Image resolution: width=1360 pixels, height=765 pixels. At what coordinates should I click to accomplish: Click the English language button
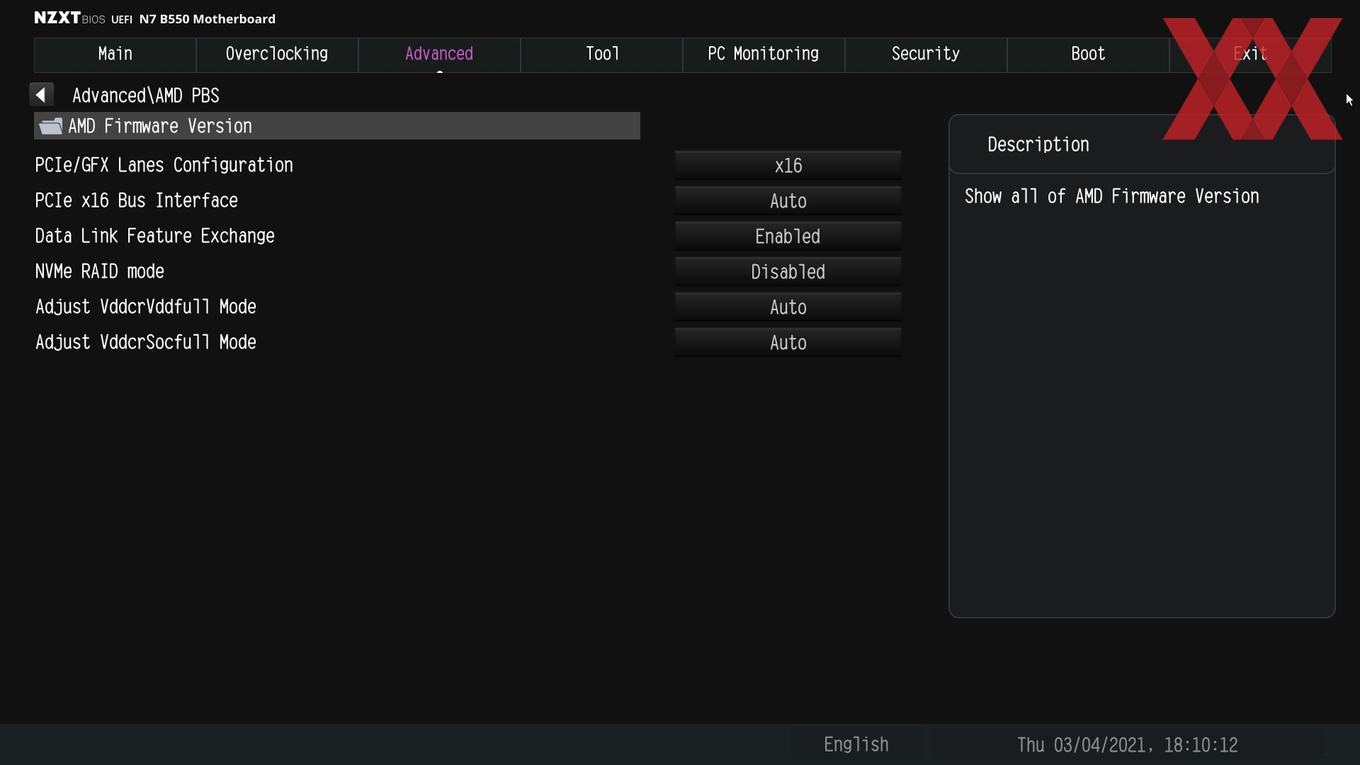pos(856,744)
